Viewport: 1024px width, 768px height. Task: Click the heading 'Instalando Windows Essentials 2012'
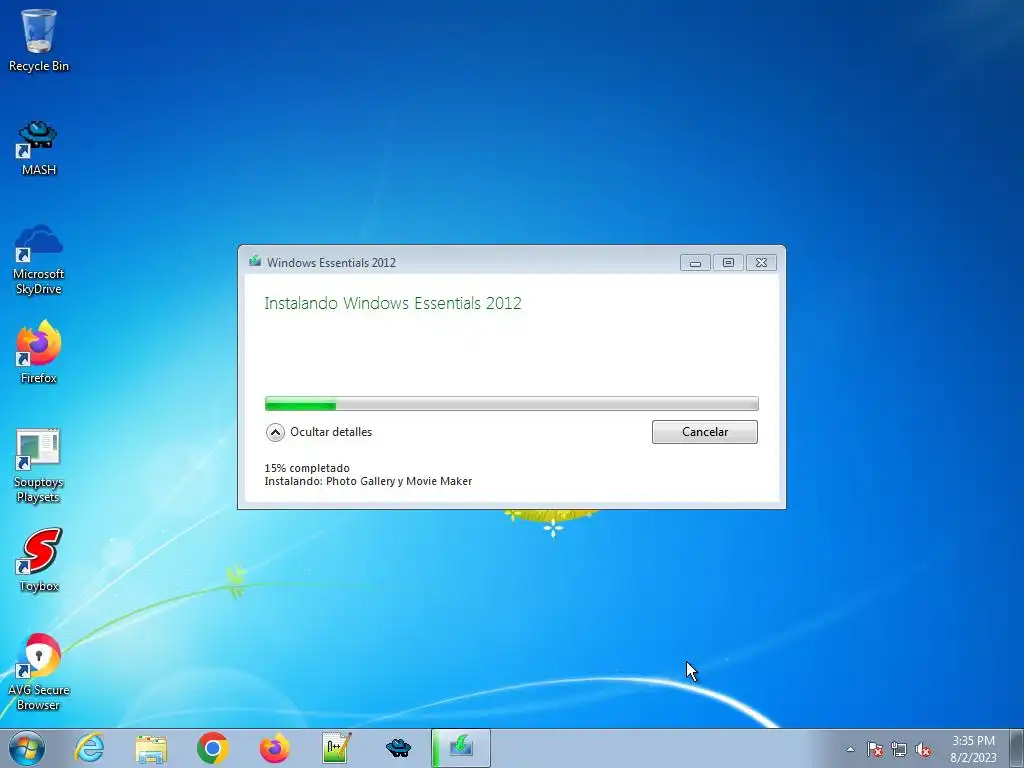[393, 303]
